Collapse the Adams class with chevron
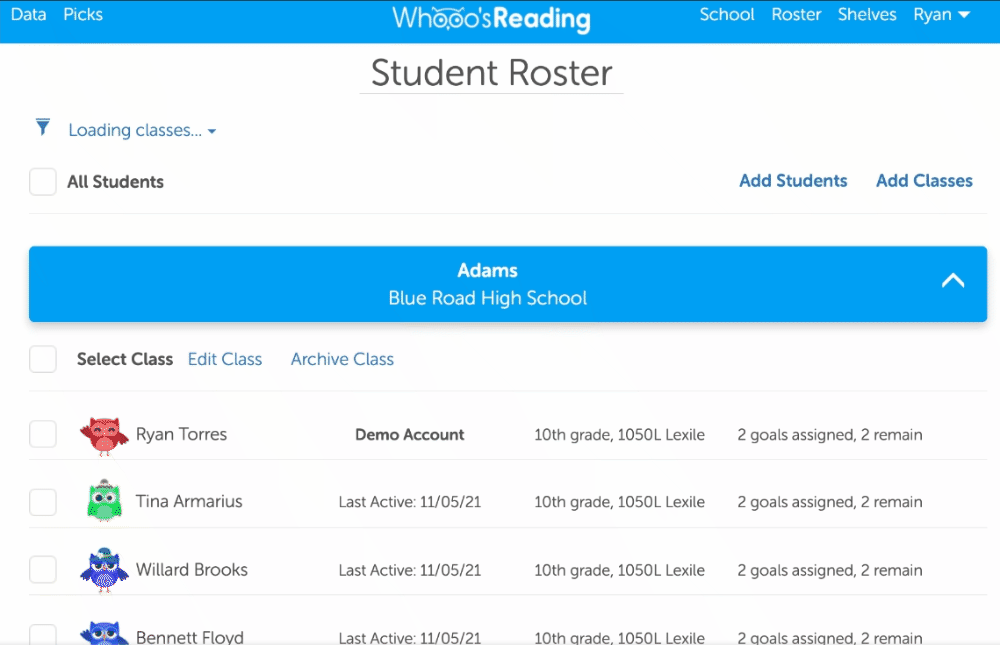 pos(953,281)
